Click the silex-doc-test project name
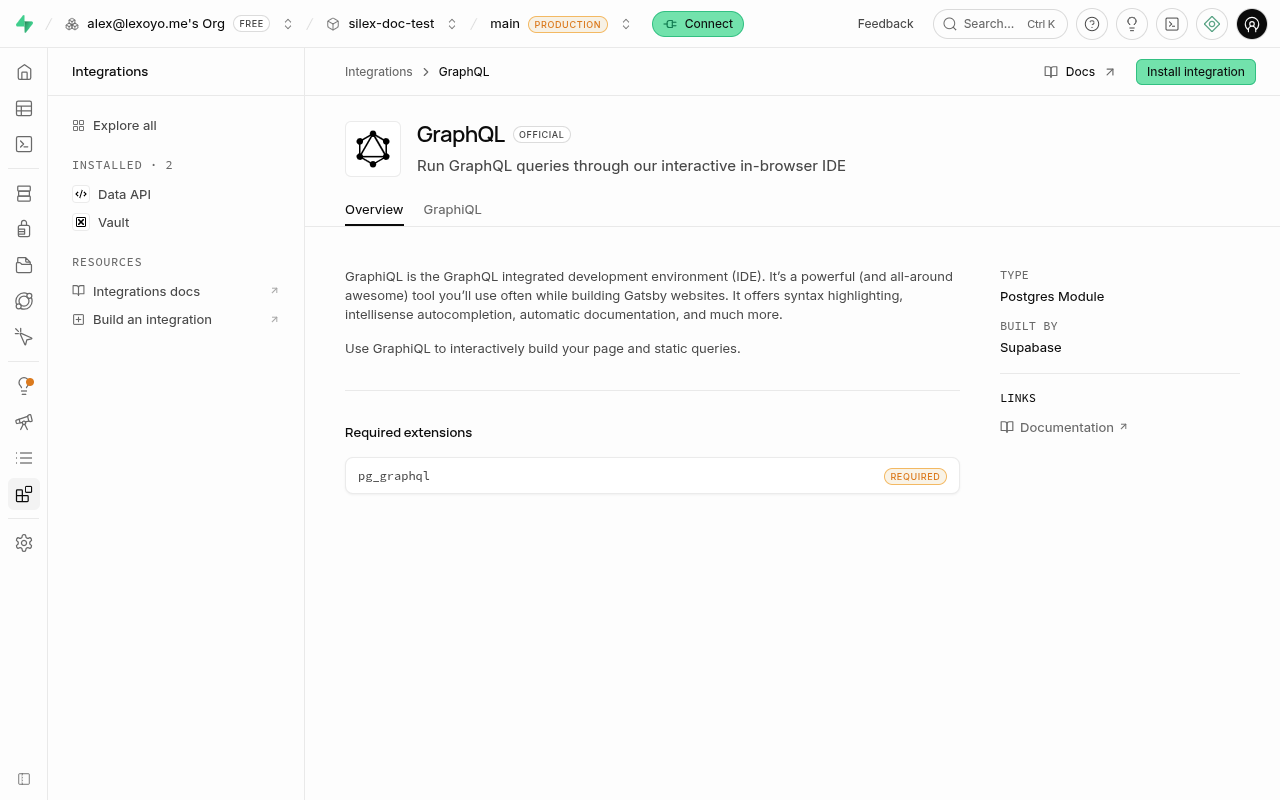 391,24
